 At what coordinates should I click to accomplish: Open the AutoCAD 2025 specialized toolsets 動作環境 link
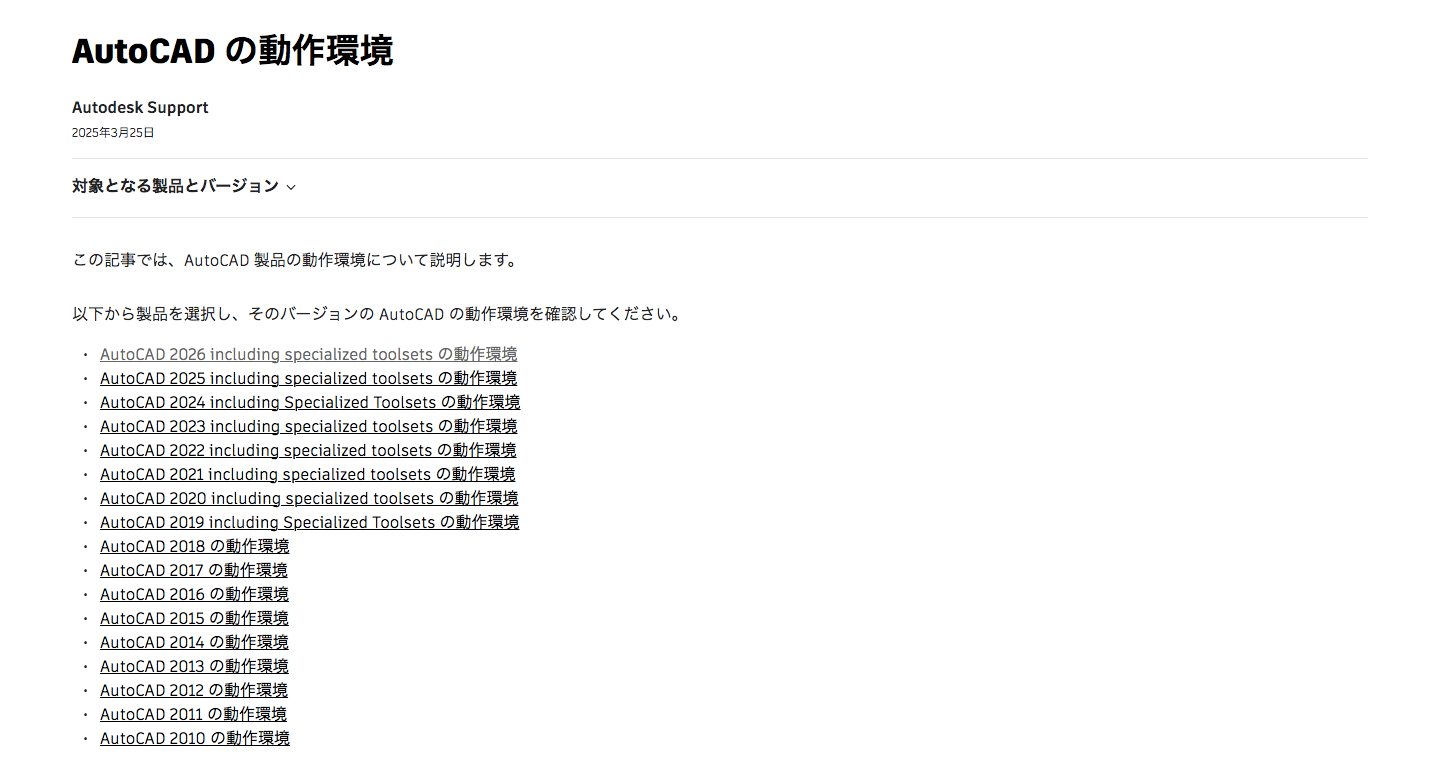[x=308, y=378]
